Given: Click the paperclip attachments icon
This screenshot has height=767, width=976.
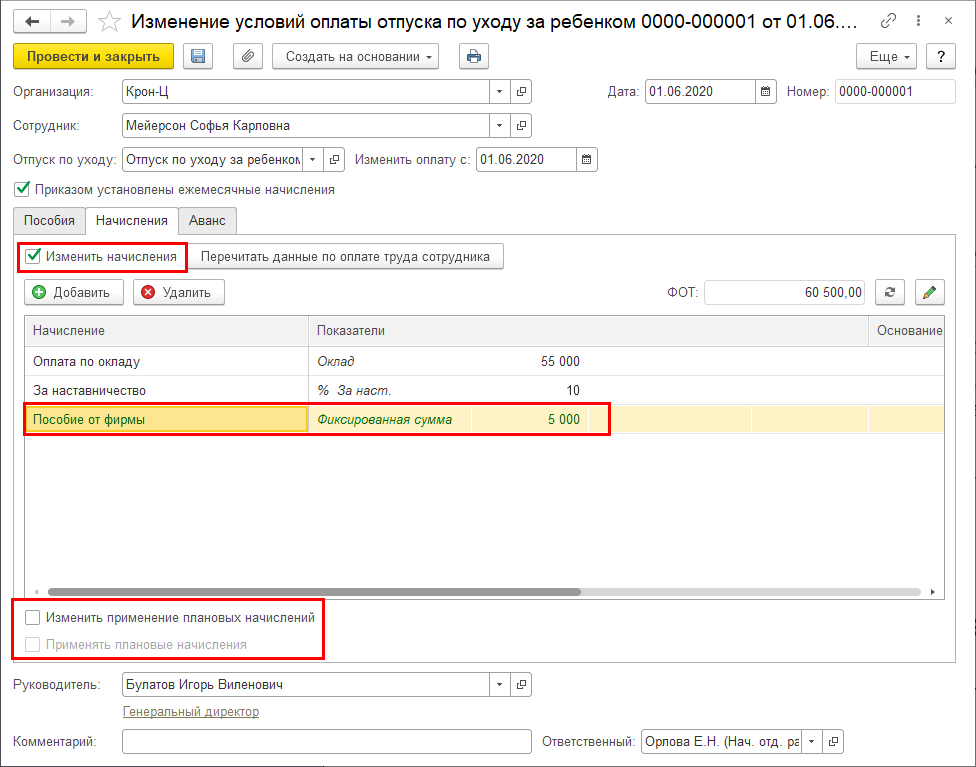Looking at the screenshot, I should [x=248, y=57].
